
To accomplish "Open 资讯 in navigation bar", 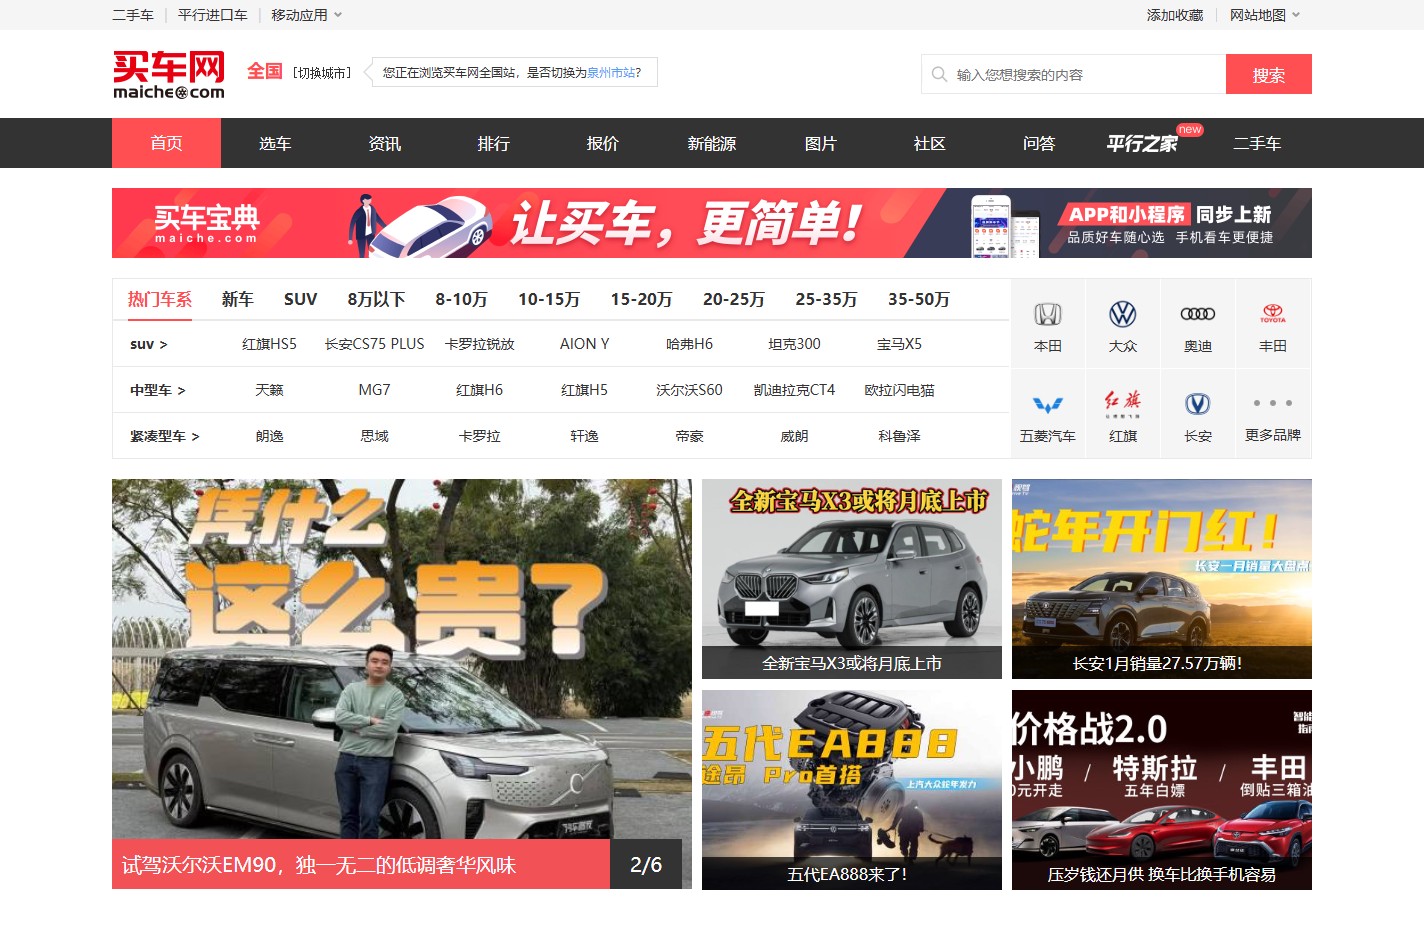I will [384, 143].
